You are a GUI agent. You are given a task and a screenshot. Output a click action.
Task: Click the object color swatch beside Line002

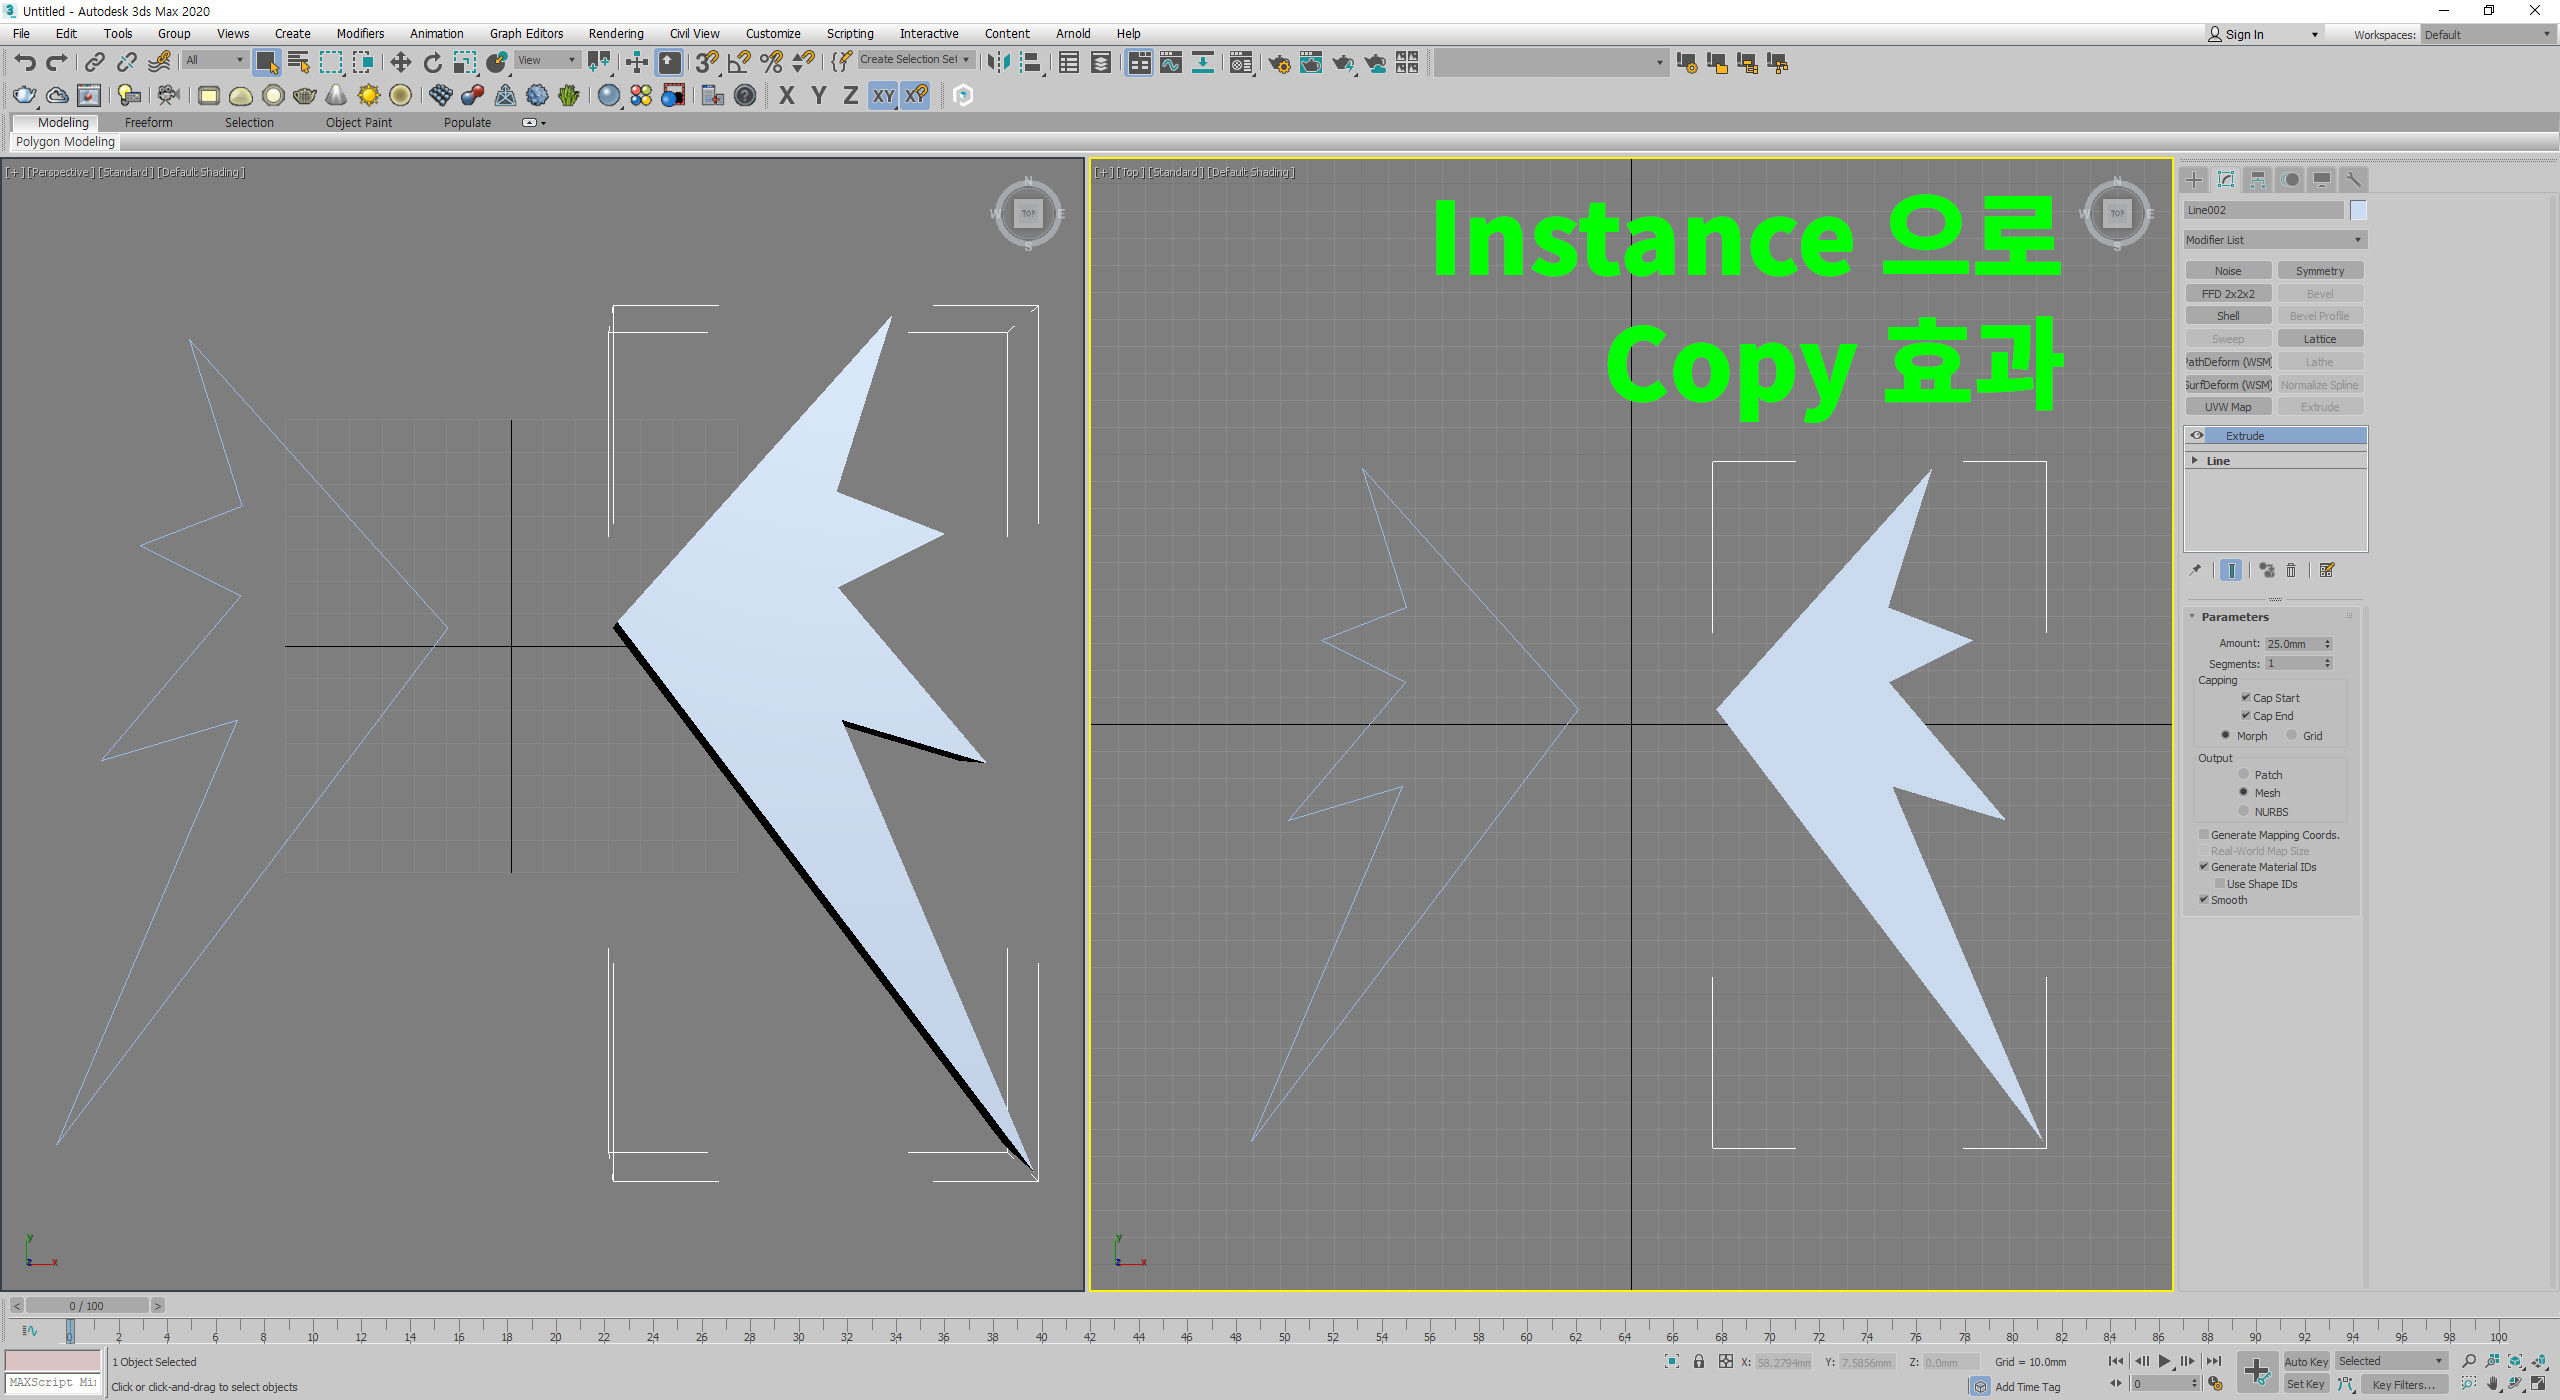[2358, 210]
